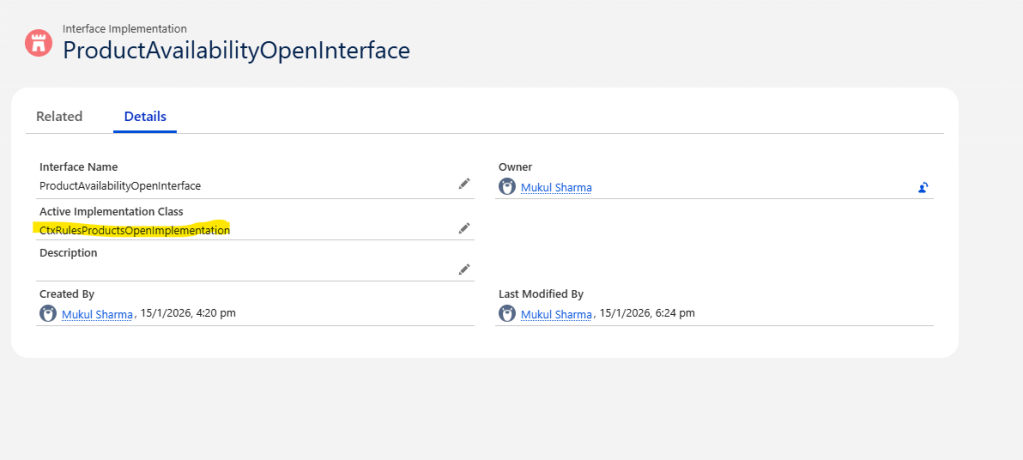Edit the Description field using pencil icon

(464, 269)
